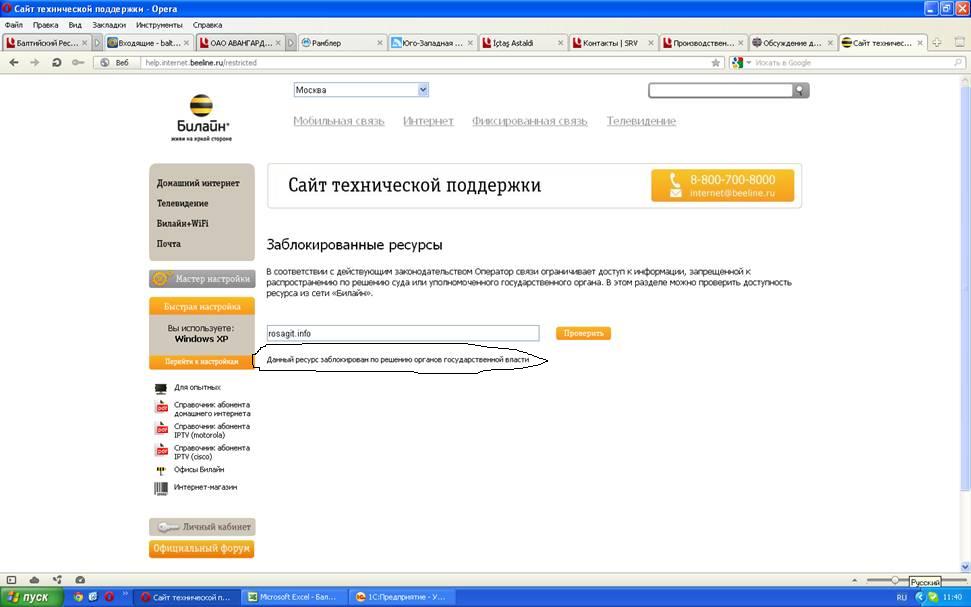Open Билайн+WiFi in the sidebar
The height and width of the screenshot is (607, 971).
[183, 224]
